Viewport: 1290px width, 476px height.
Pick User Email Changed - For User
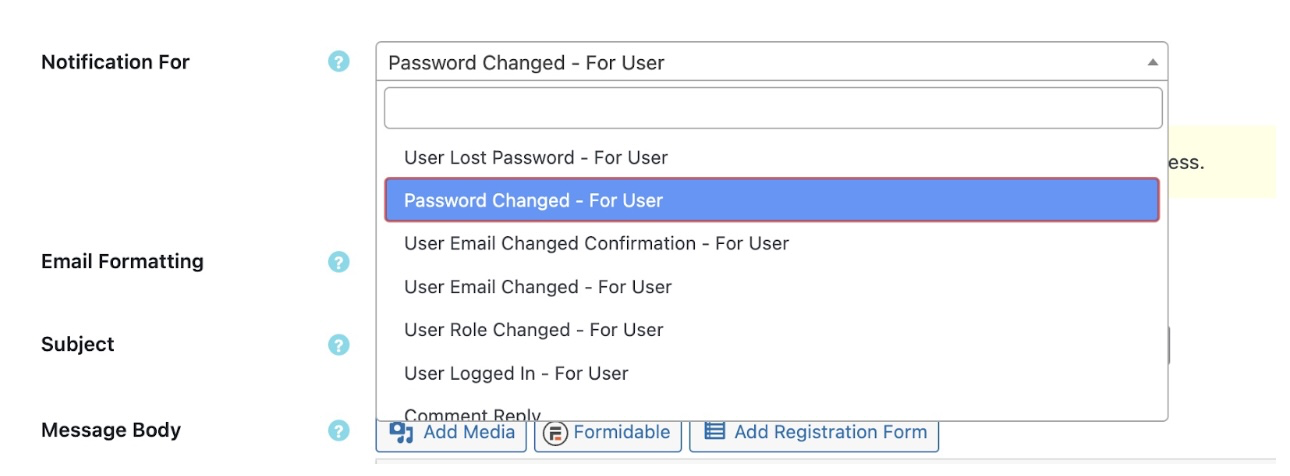tap(538, 287)
